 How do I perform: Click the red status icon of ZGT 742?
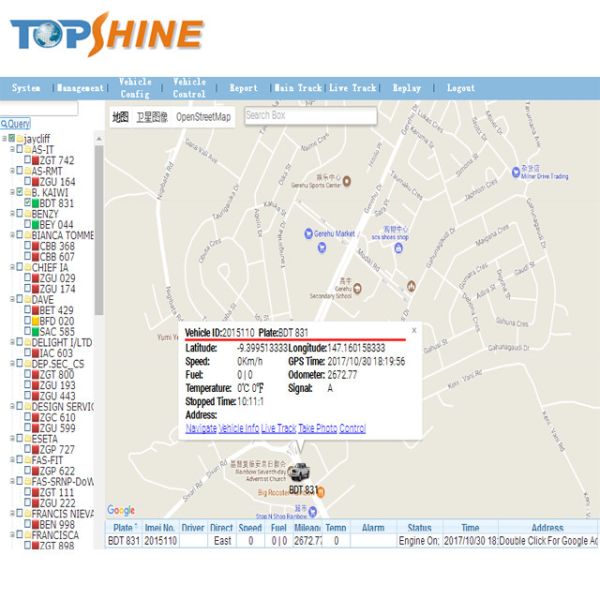pos(36,160)
